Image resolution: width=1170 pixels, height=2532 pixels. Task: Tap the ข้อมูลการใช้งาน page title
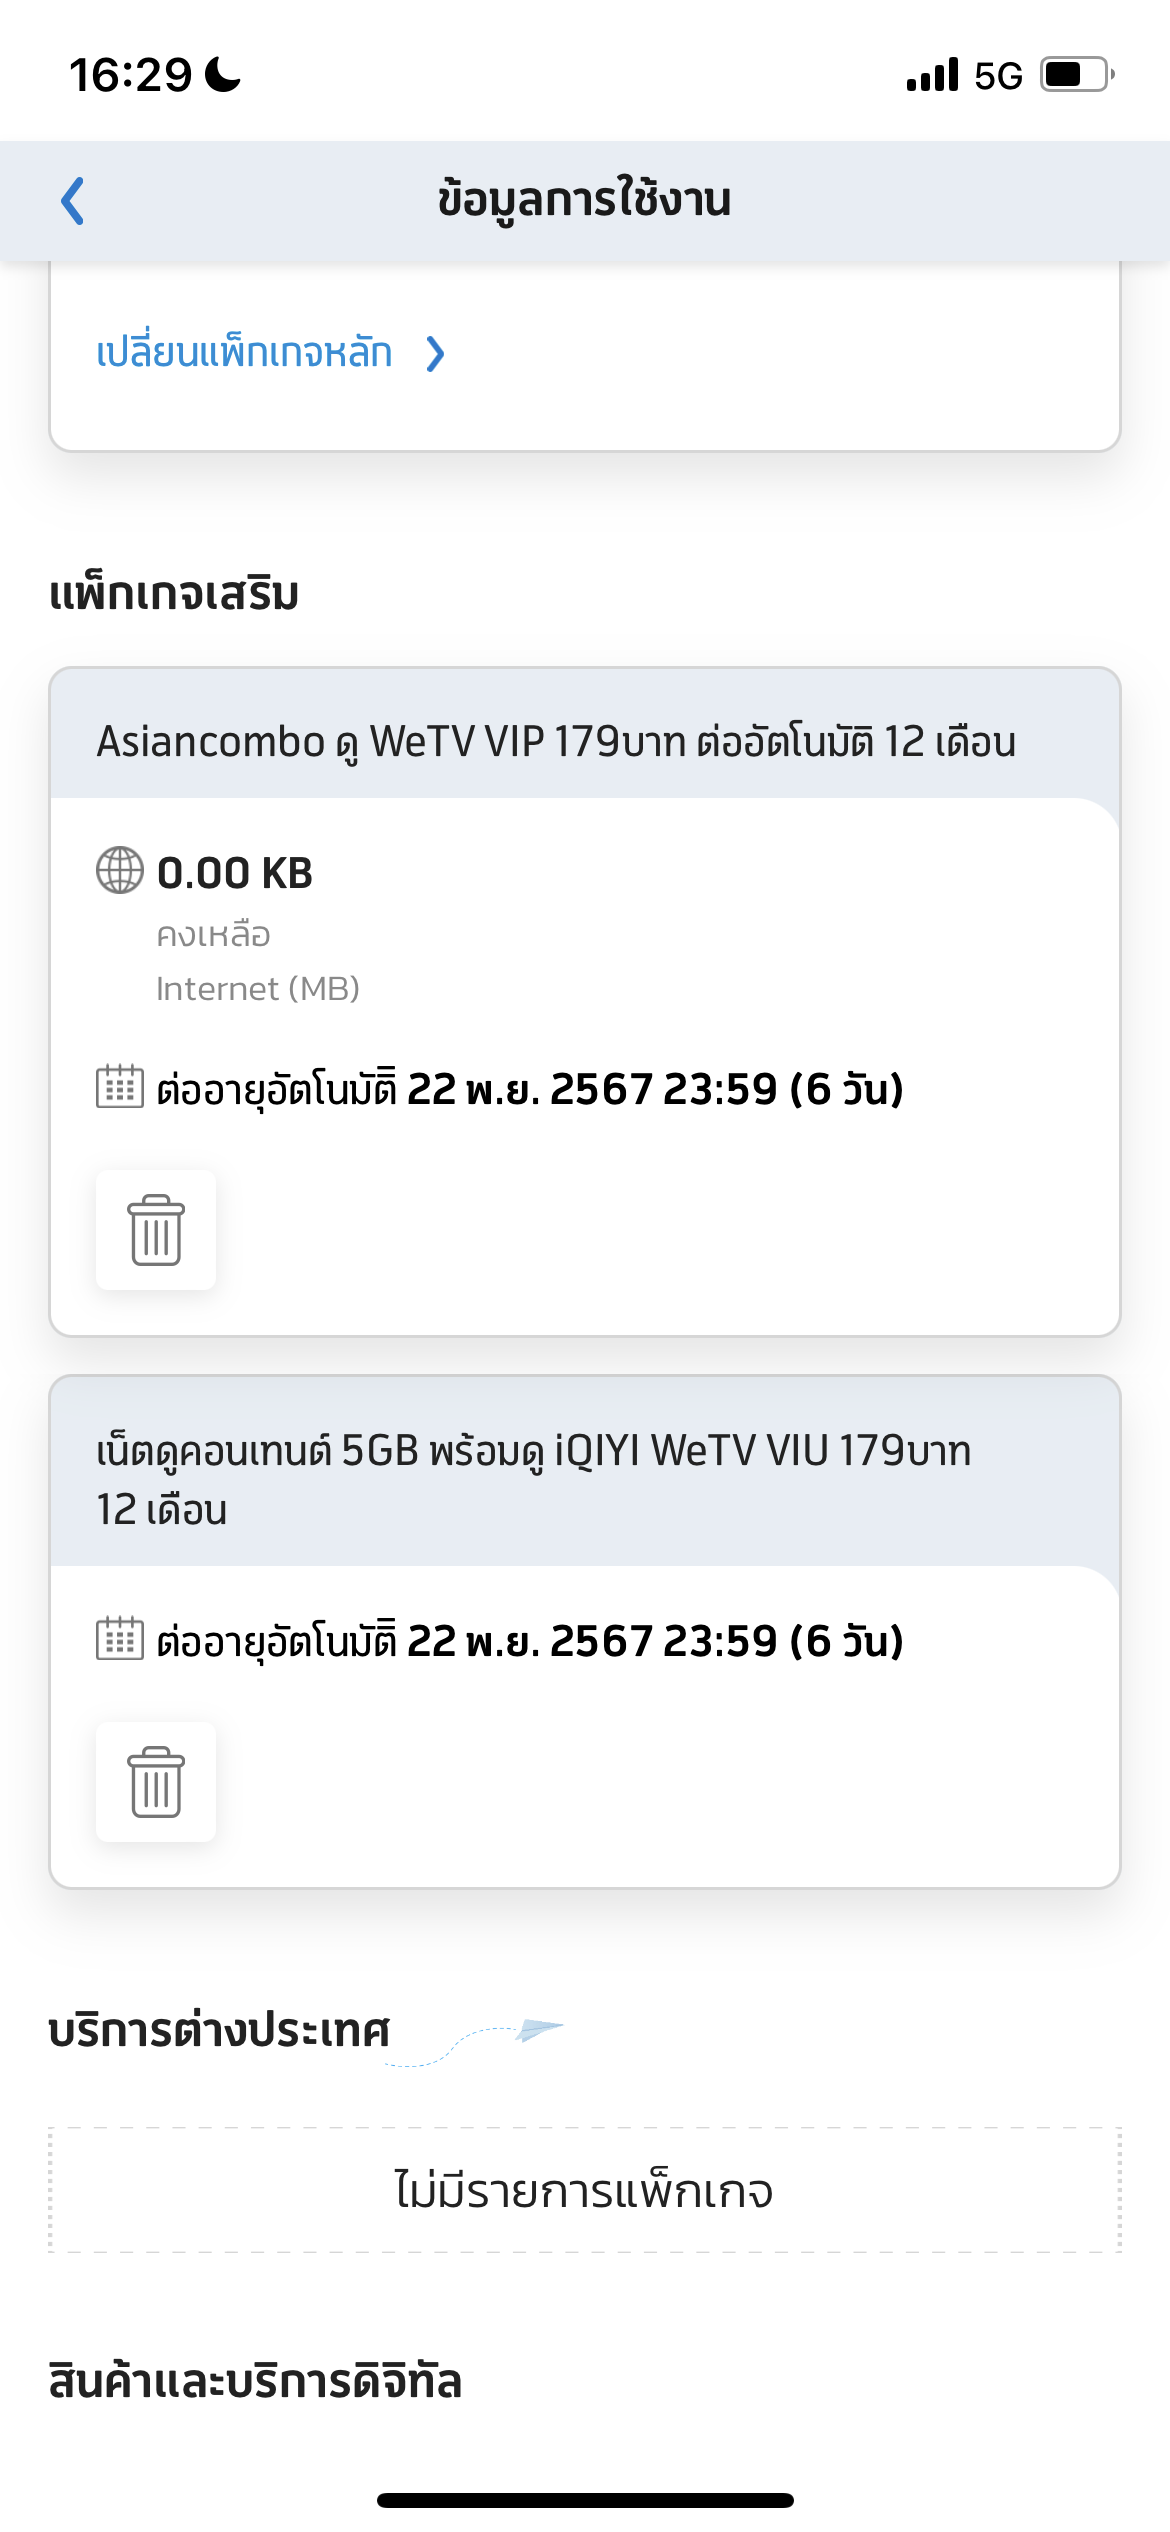(x=584, y=200)
